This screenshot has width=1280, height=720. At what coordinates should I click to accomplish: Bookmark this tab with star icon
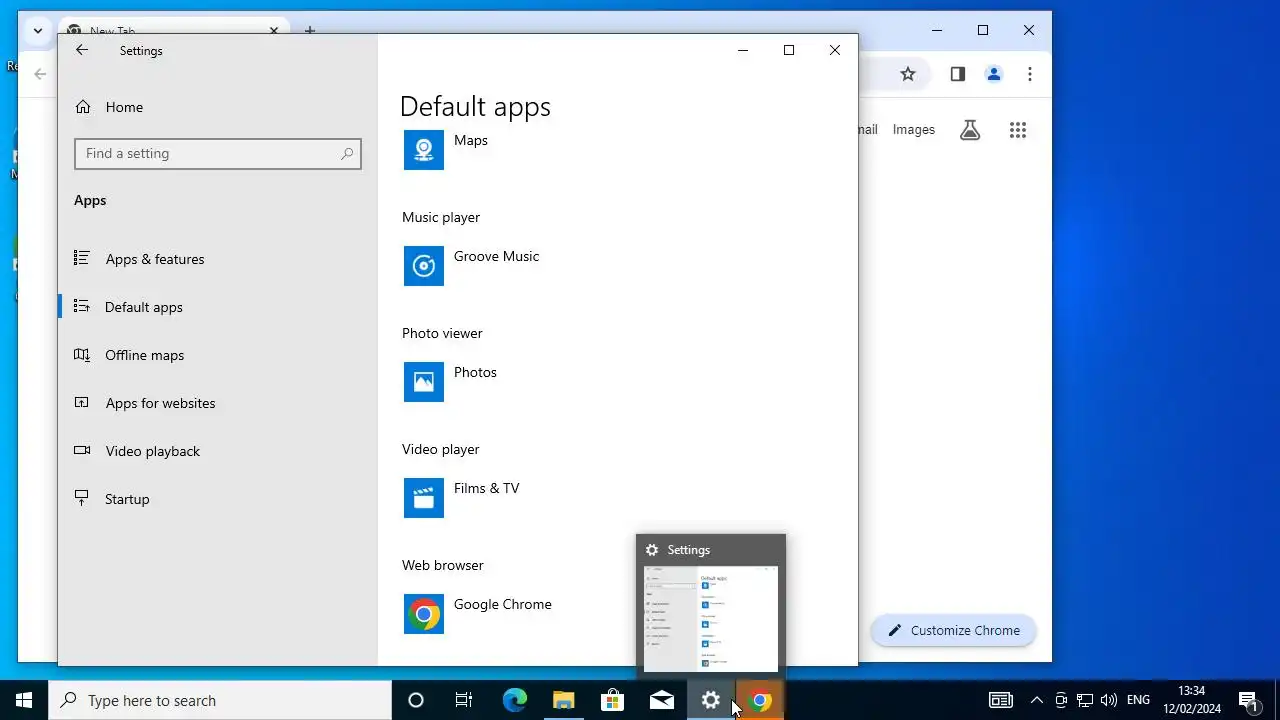coord(908,74)
